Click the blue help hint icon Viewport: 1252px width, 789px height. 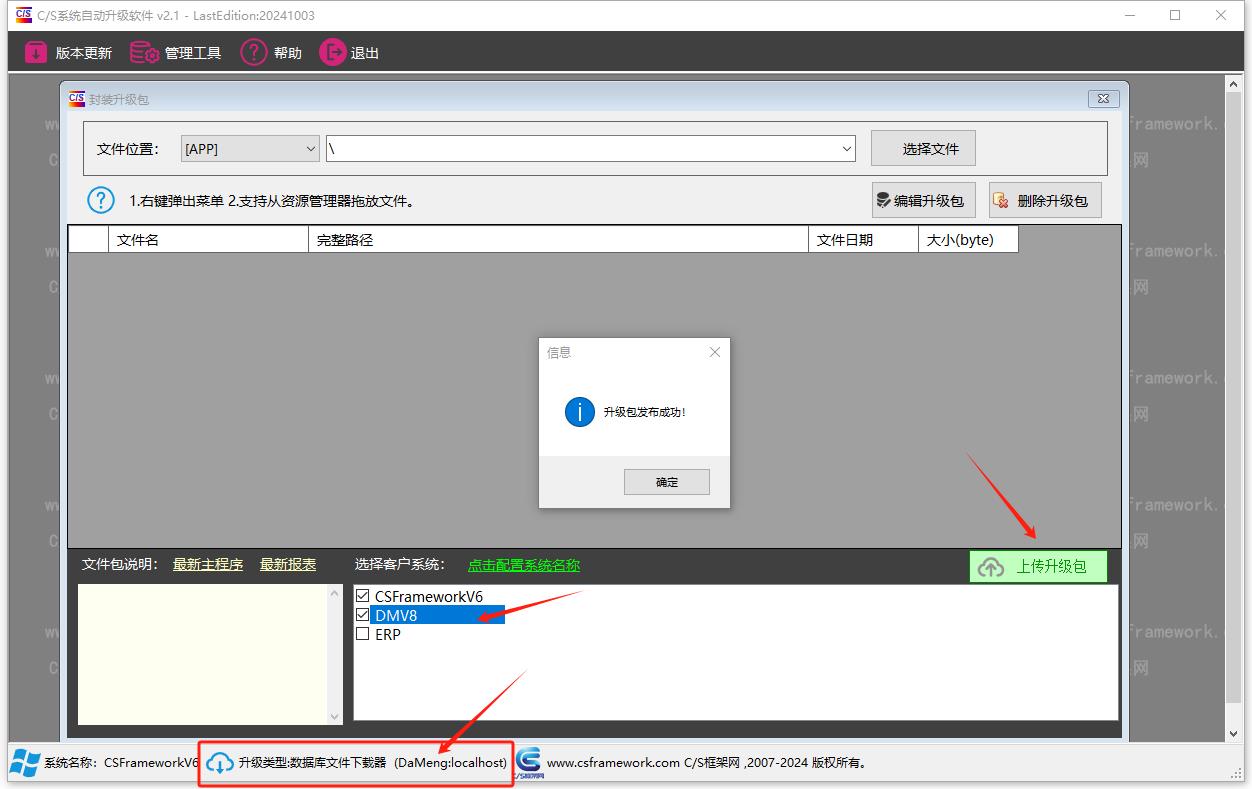101,200
